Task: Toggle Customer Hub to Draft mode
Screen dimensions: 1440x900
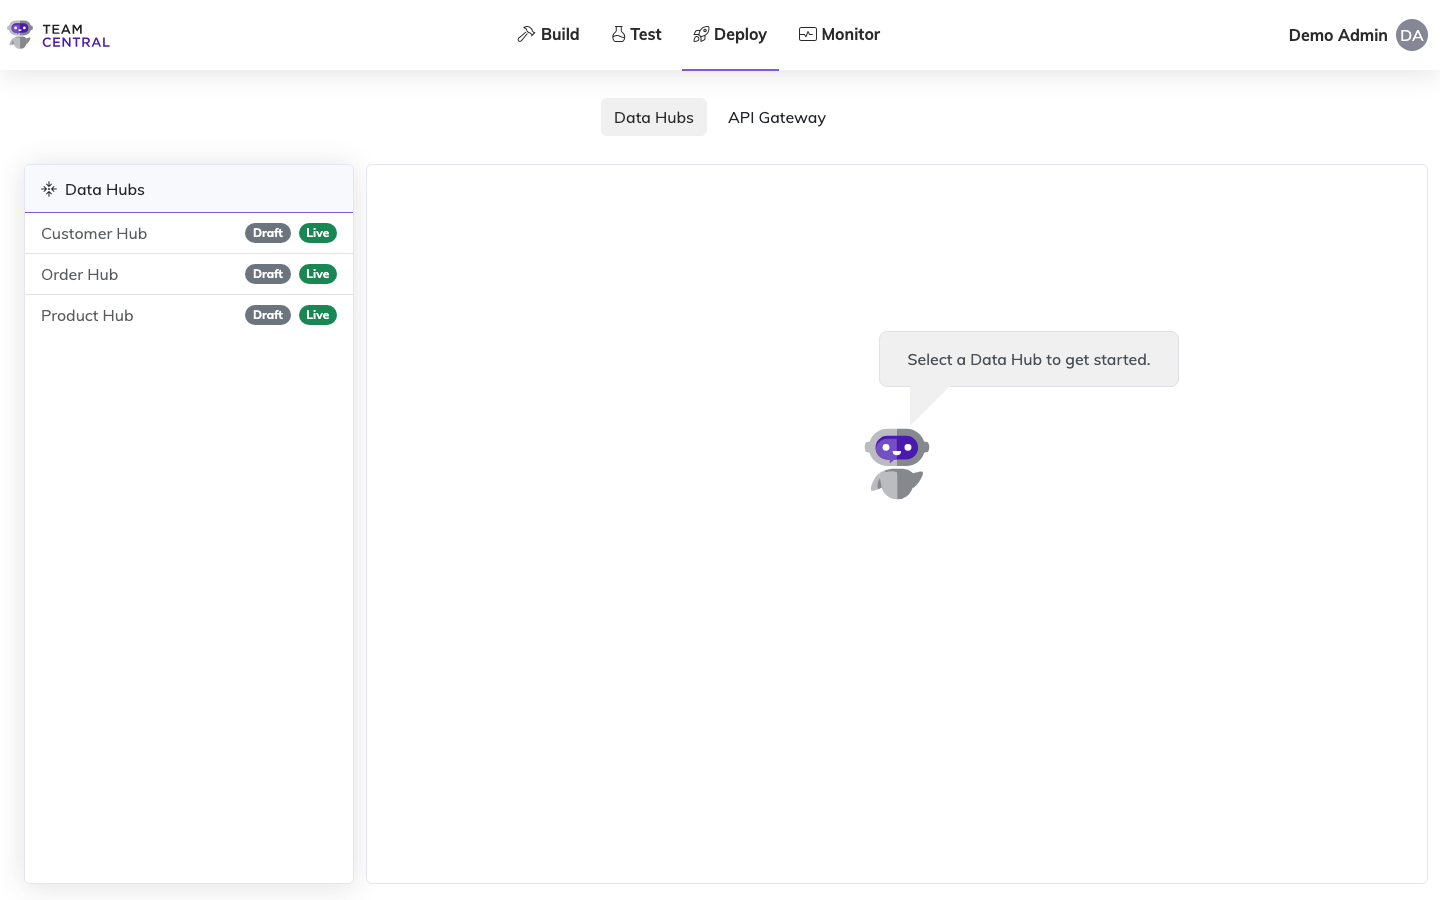Action: click(267, 232)
